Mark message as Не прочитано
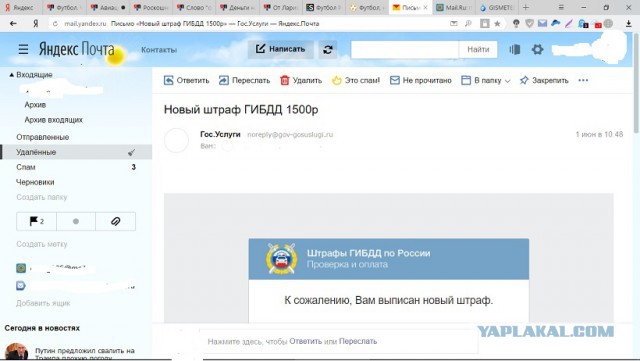This screenshot has height=361, width=640. tap(421, 80)
